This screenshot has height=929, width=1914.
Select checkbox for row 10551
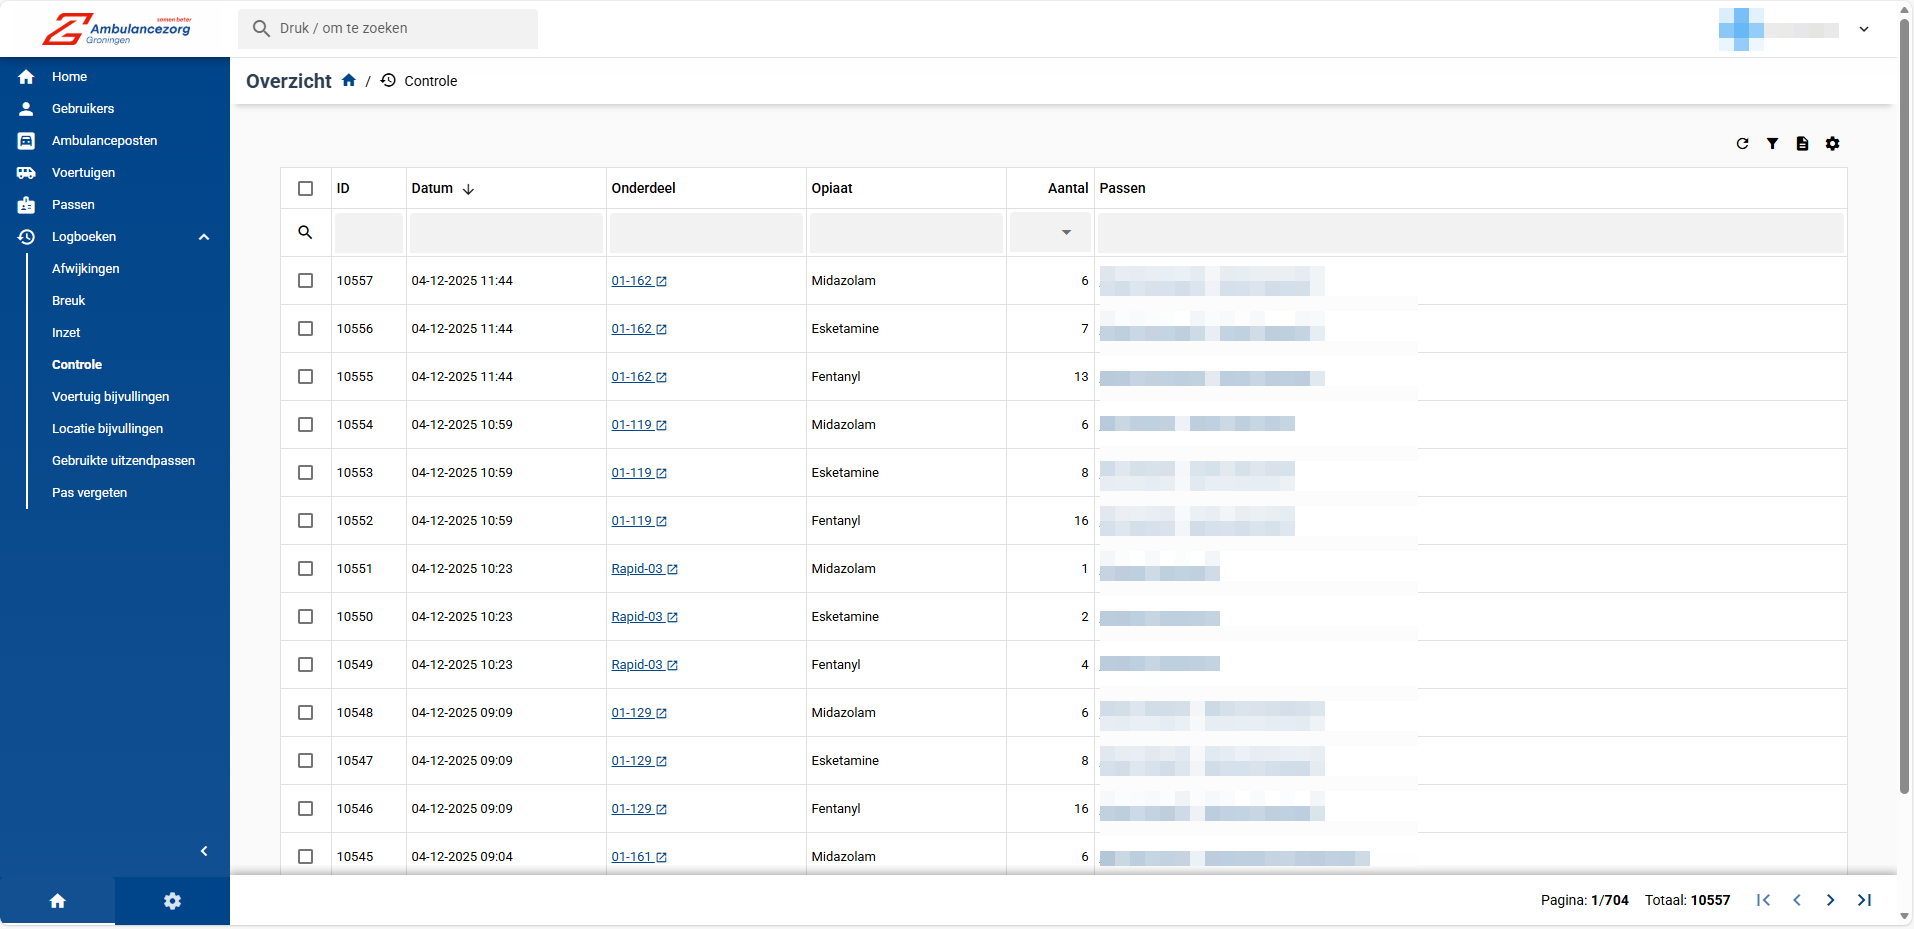306,569
